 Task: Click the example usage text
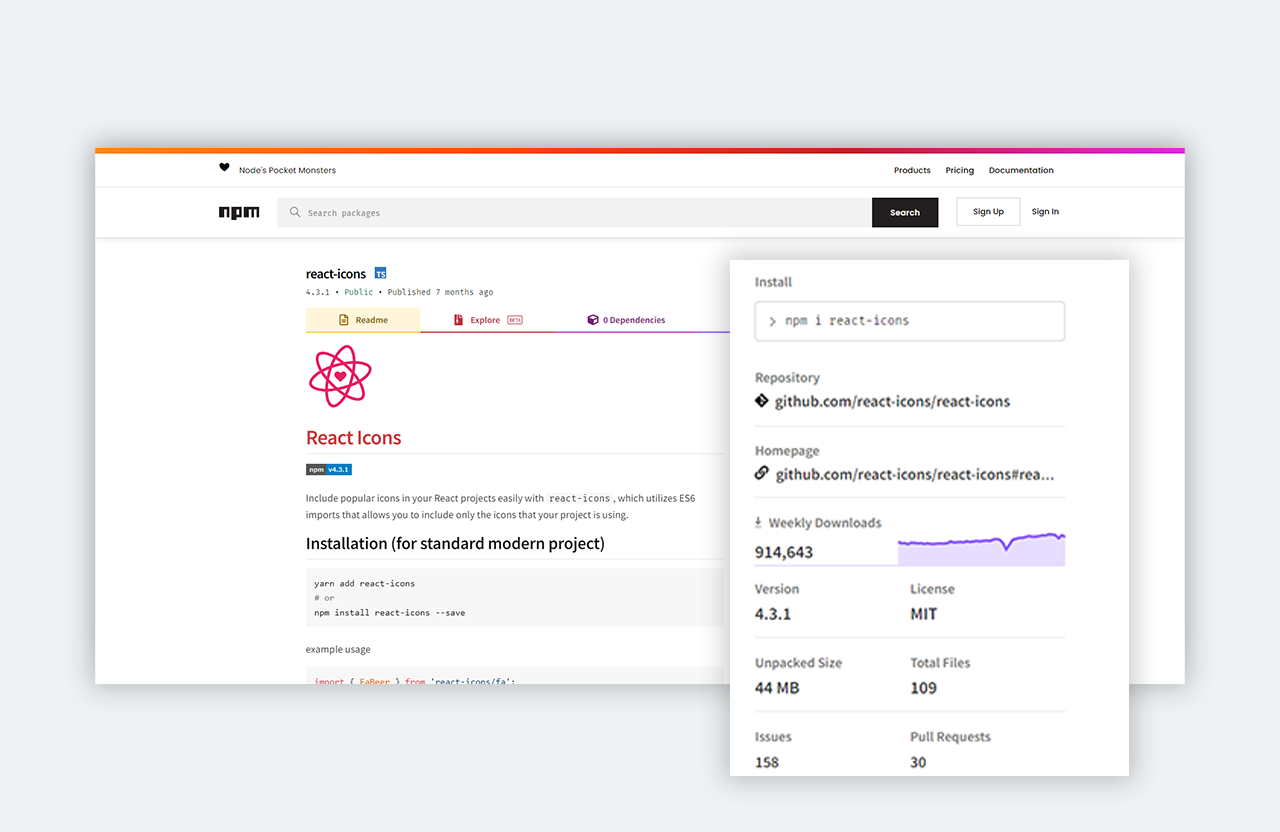(338, 649)
